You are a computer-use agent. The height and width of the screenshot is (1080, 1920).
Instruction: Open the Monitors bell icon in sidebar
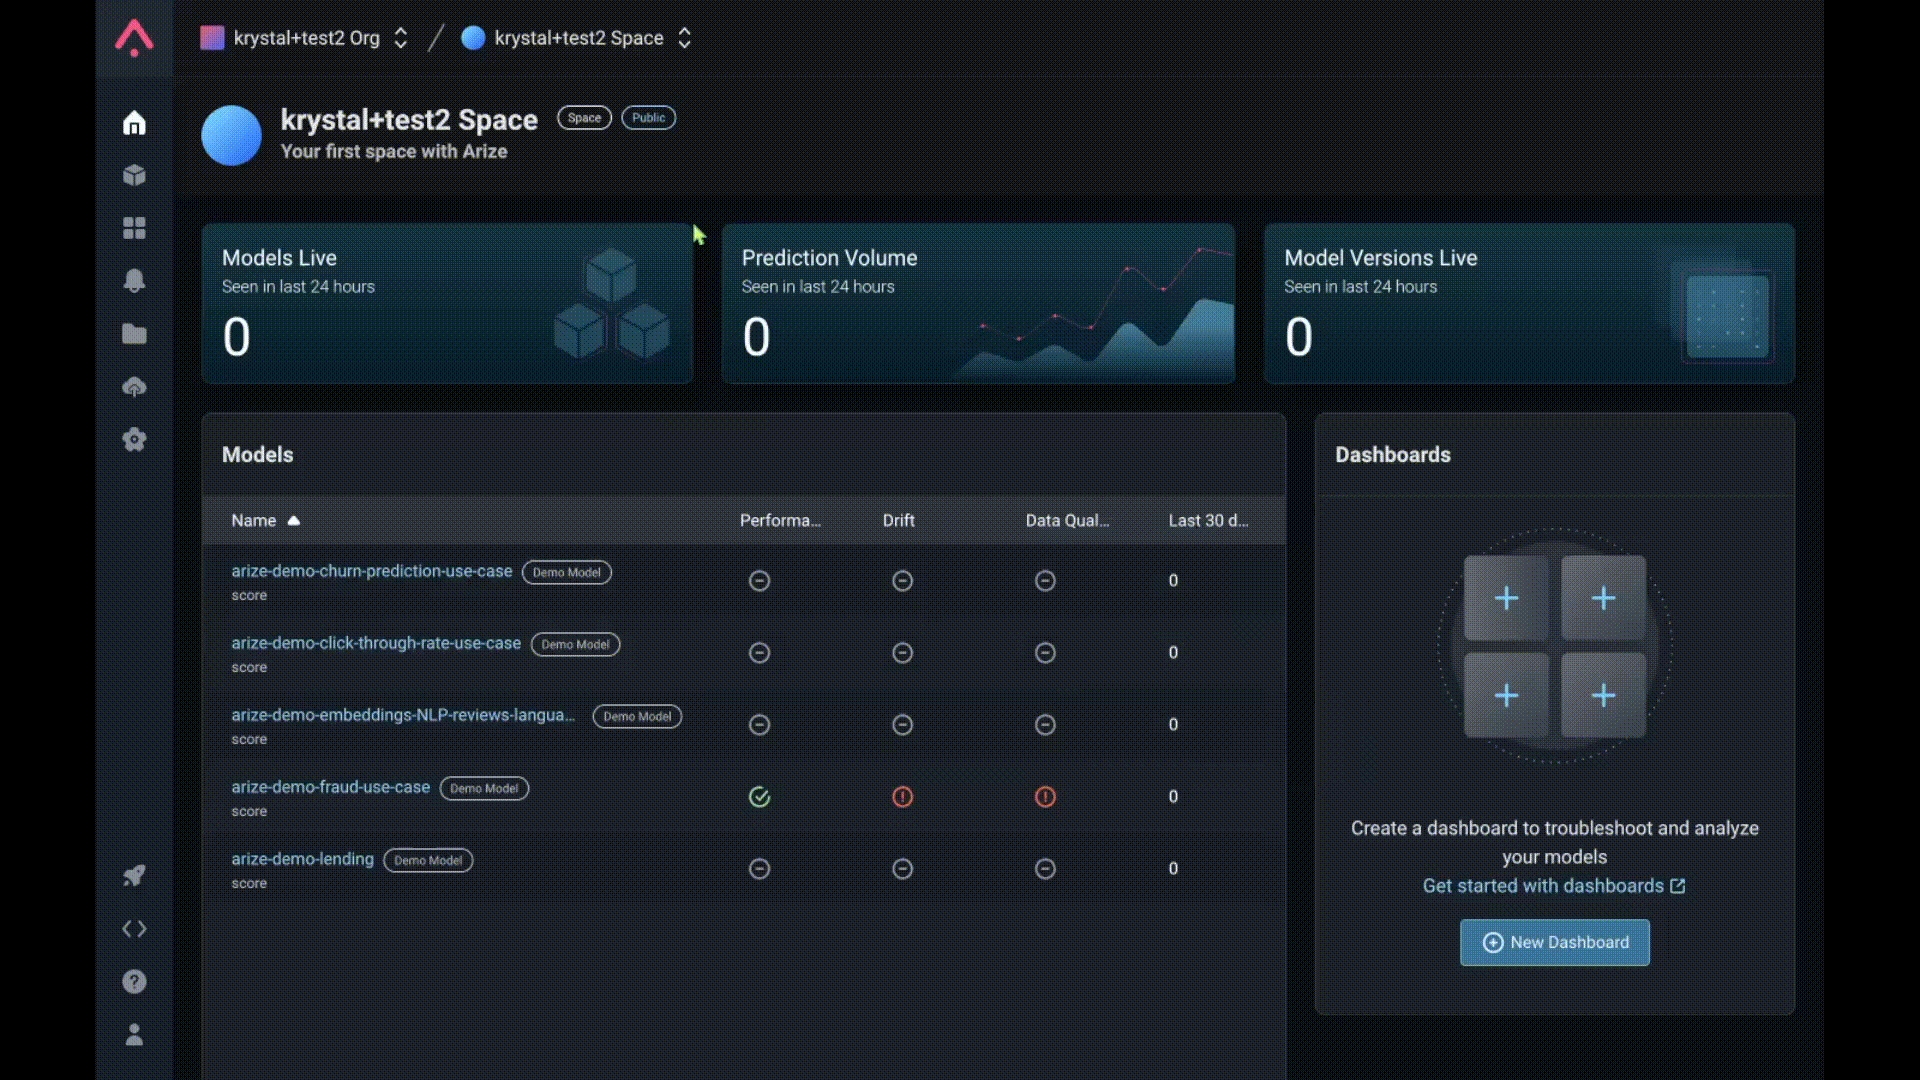pos(134,281)
